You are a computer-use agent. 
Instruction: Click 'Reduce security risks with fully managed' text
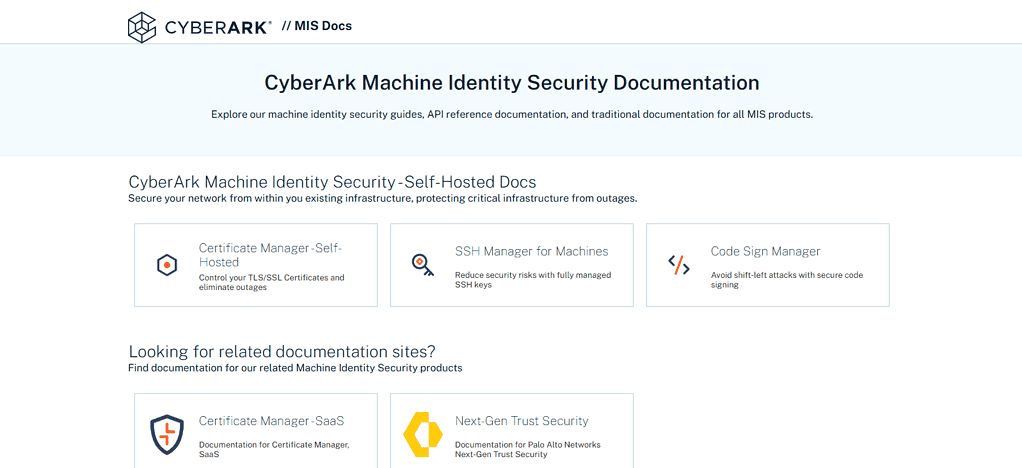click(x=533, y=280)
